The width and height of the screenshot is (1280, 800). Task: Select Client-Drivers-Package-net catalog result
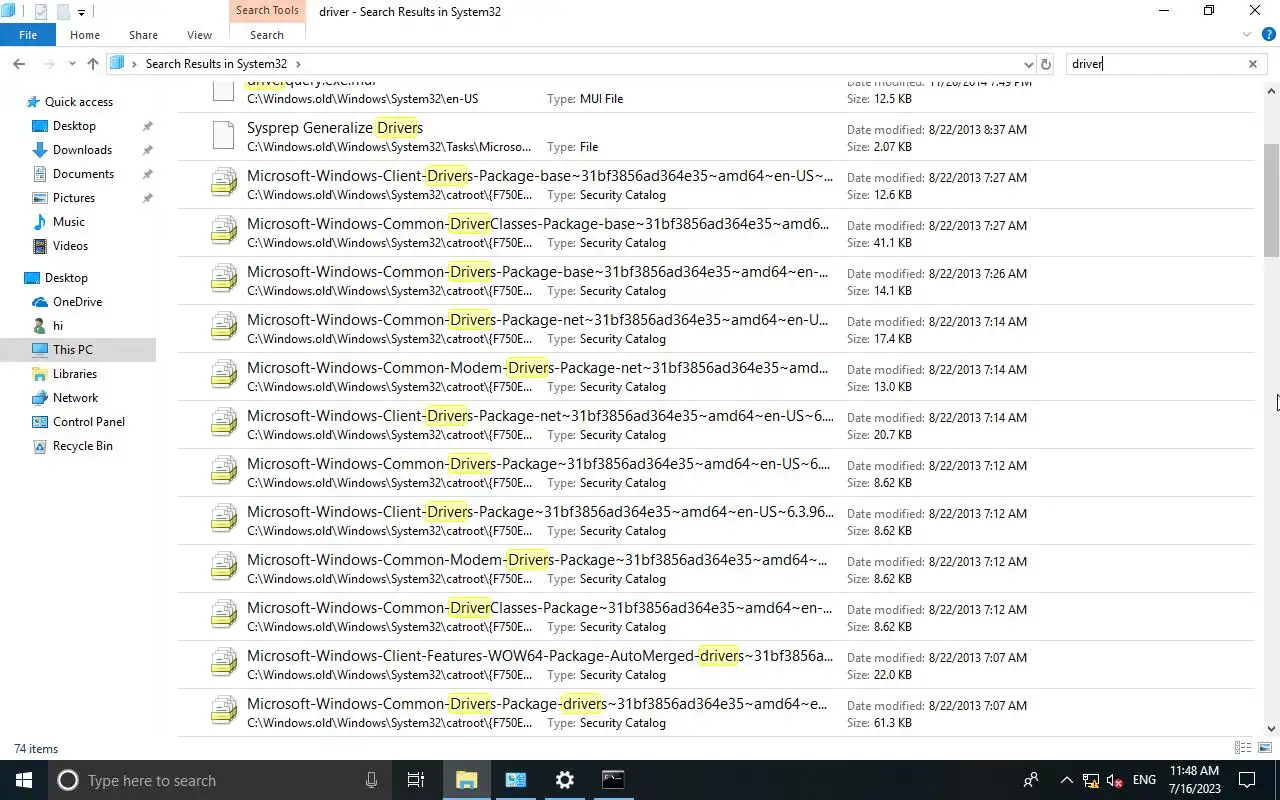point(716,425)
